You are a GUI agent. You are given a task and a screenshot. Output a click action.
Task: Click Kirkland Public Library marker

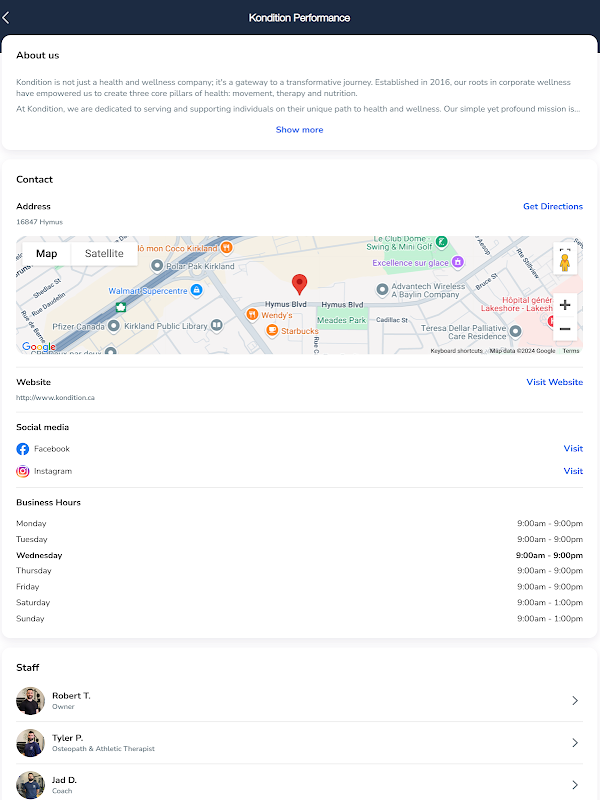click(217, 325)
